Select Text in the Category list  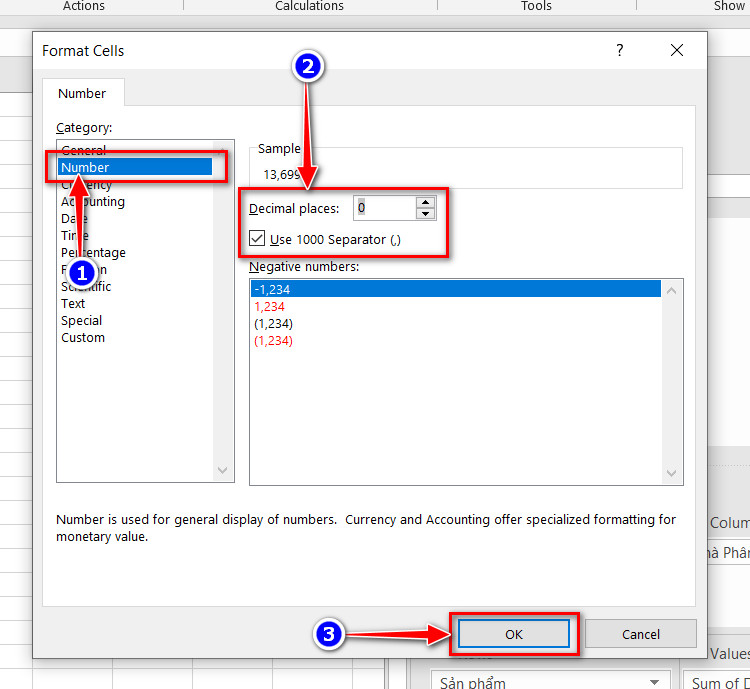click(x=73, y=303)
